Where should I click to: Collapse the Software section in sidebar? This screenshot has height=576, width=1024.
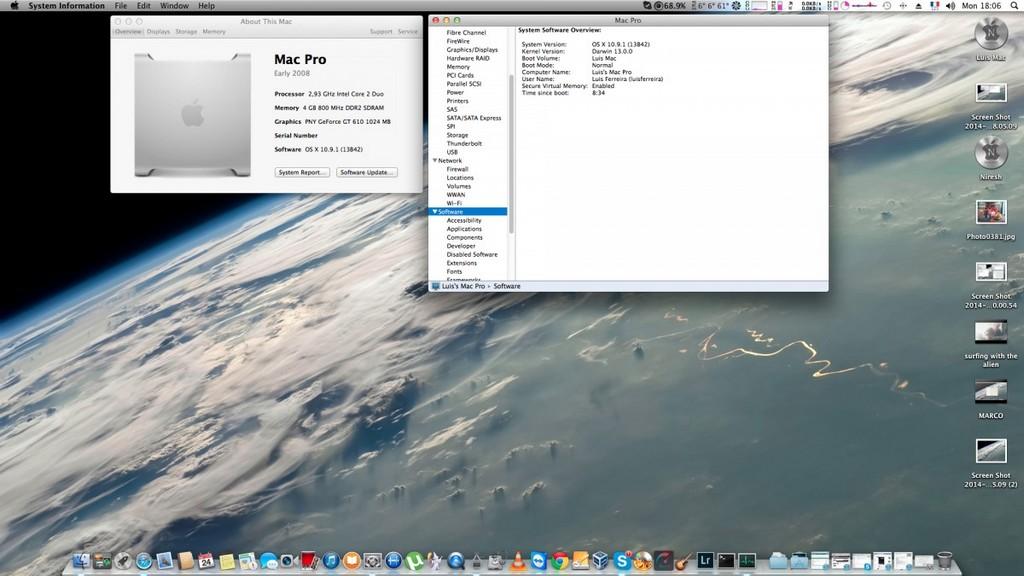[434, 212]
